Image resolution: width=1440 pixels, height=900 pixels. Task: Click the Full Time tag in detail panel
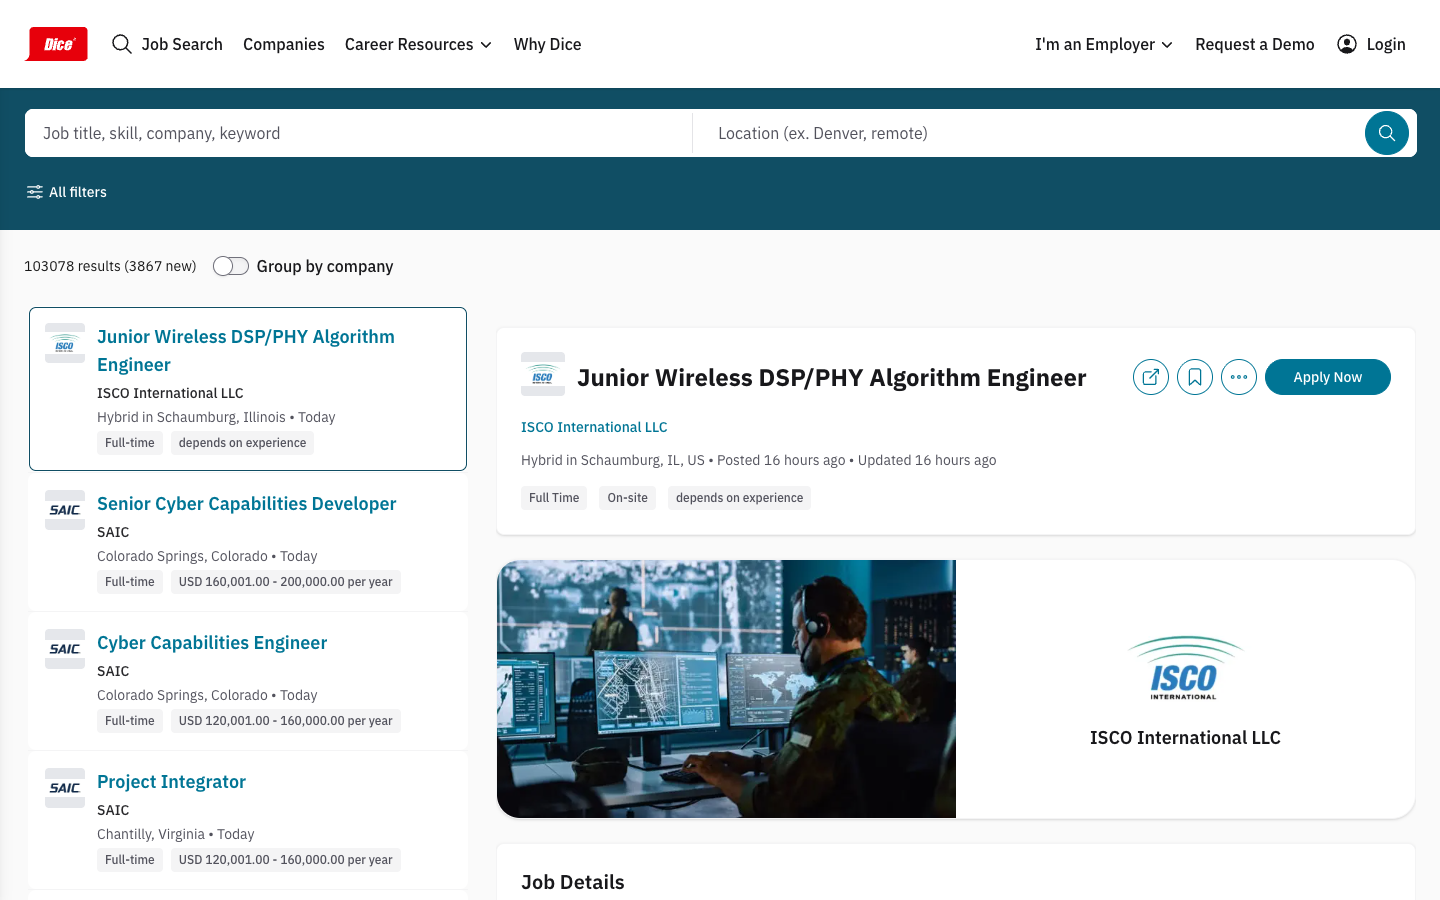pos(554,498)
